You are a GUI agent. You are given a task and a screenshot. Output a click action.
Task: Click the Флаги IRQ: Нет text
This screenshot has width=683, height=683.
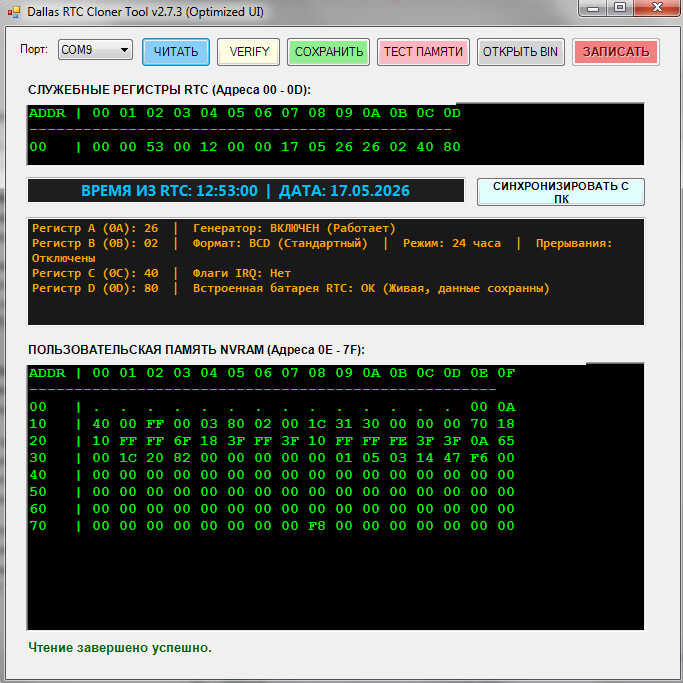coord(242,273)
